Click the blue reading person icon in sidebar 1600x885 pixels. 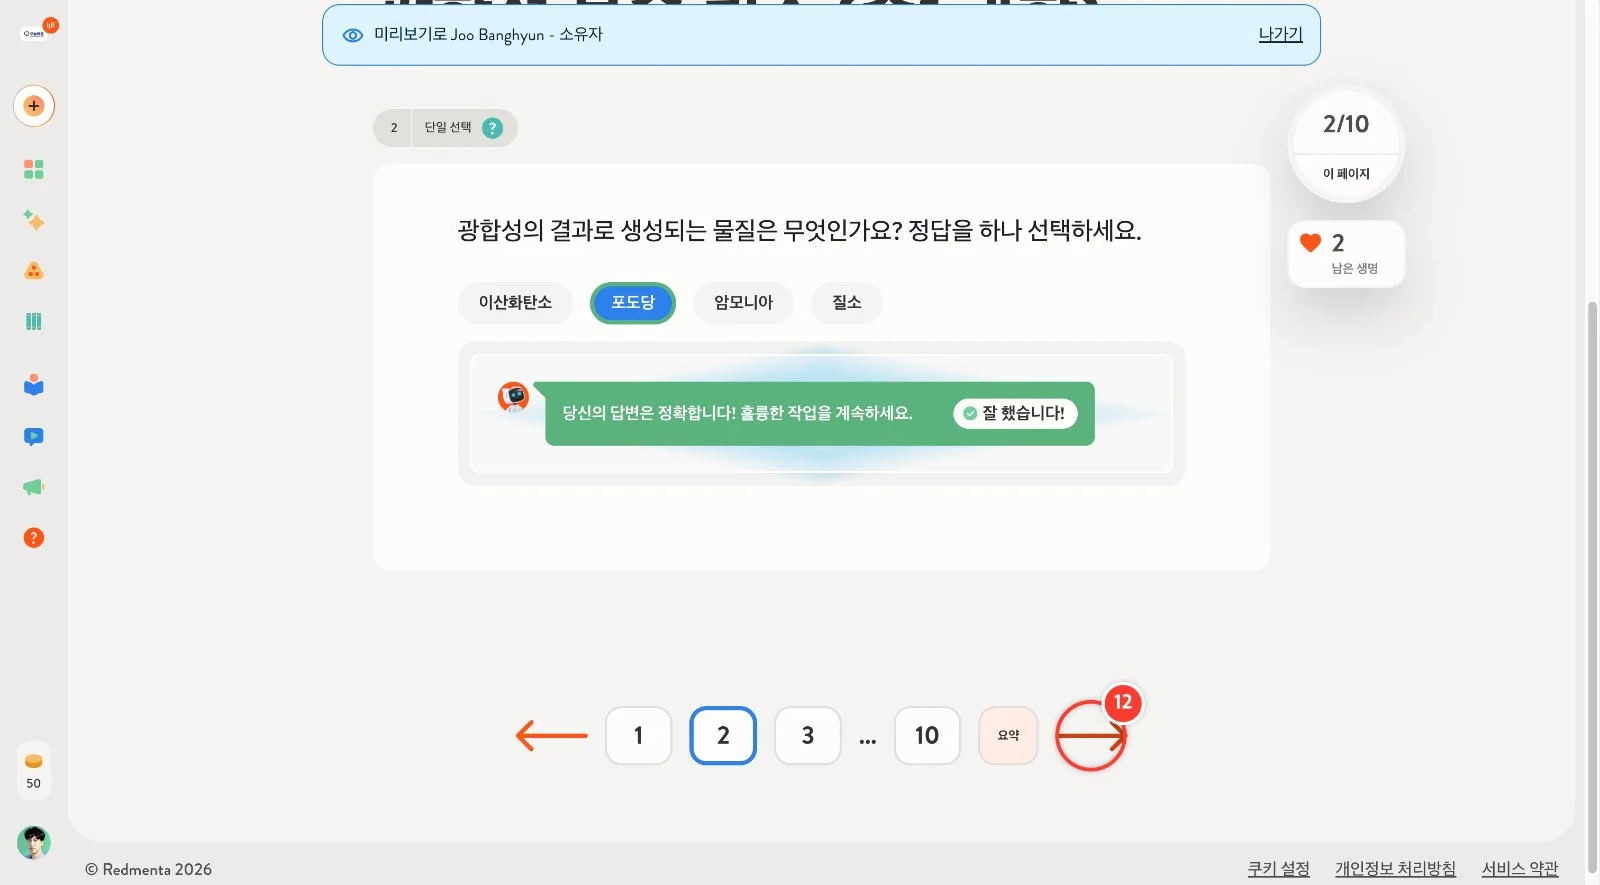click(34, 385)
